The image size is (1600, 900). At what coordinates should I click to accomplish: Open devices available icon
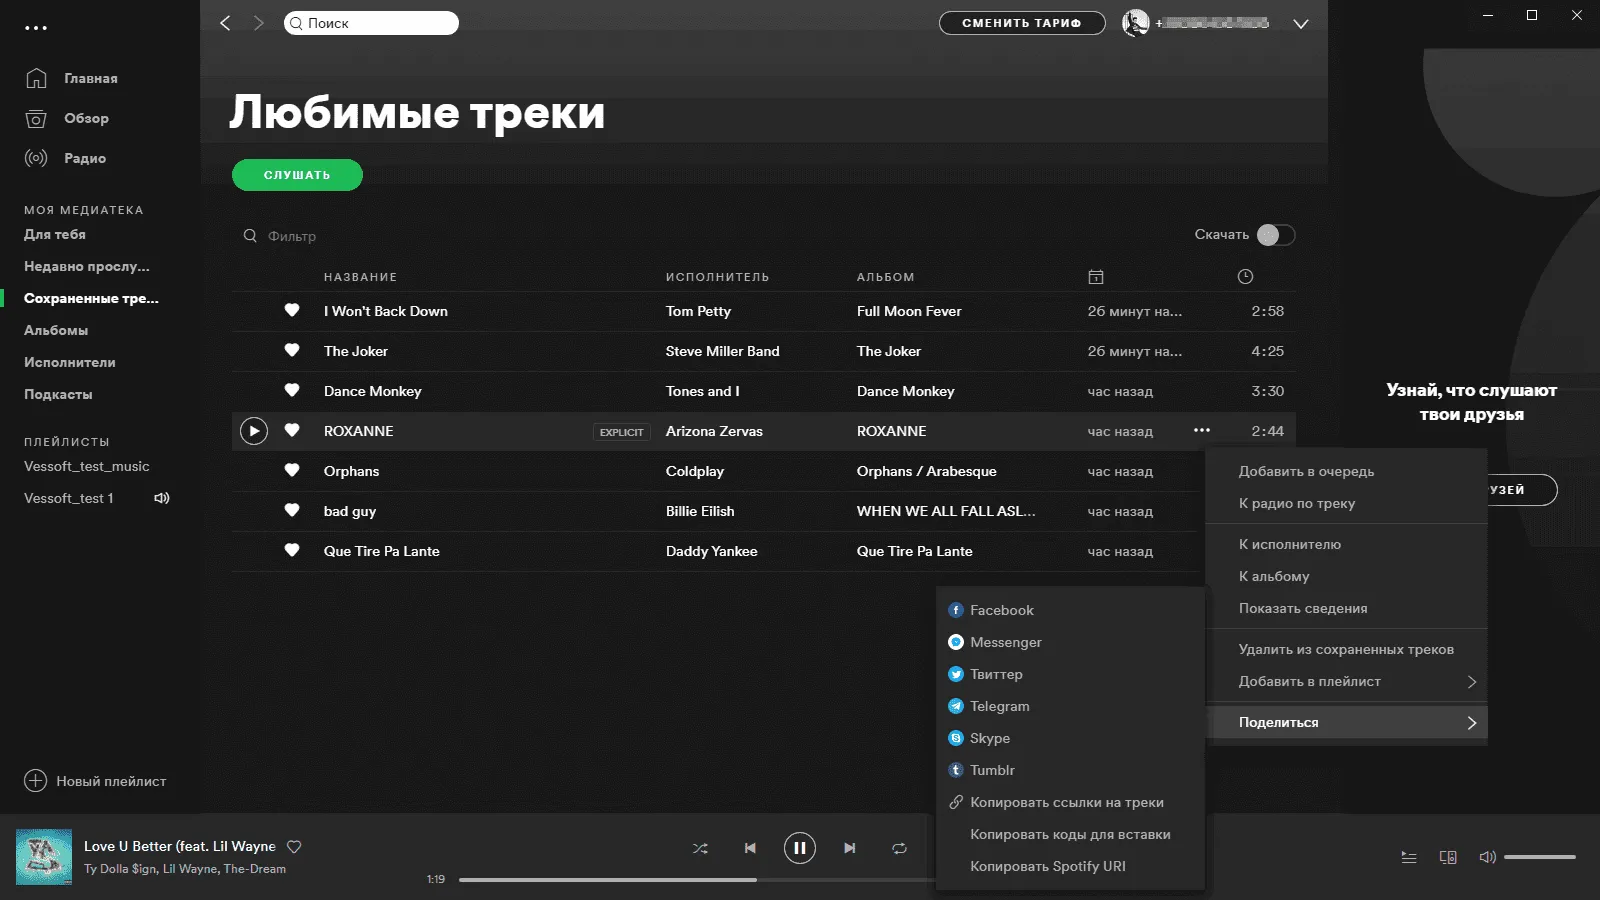pyautogui.click(x=1448, y=857)
